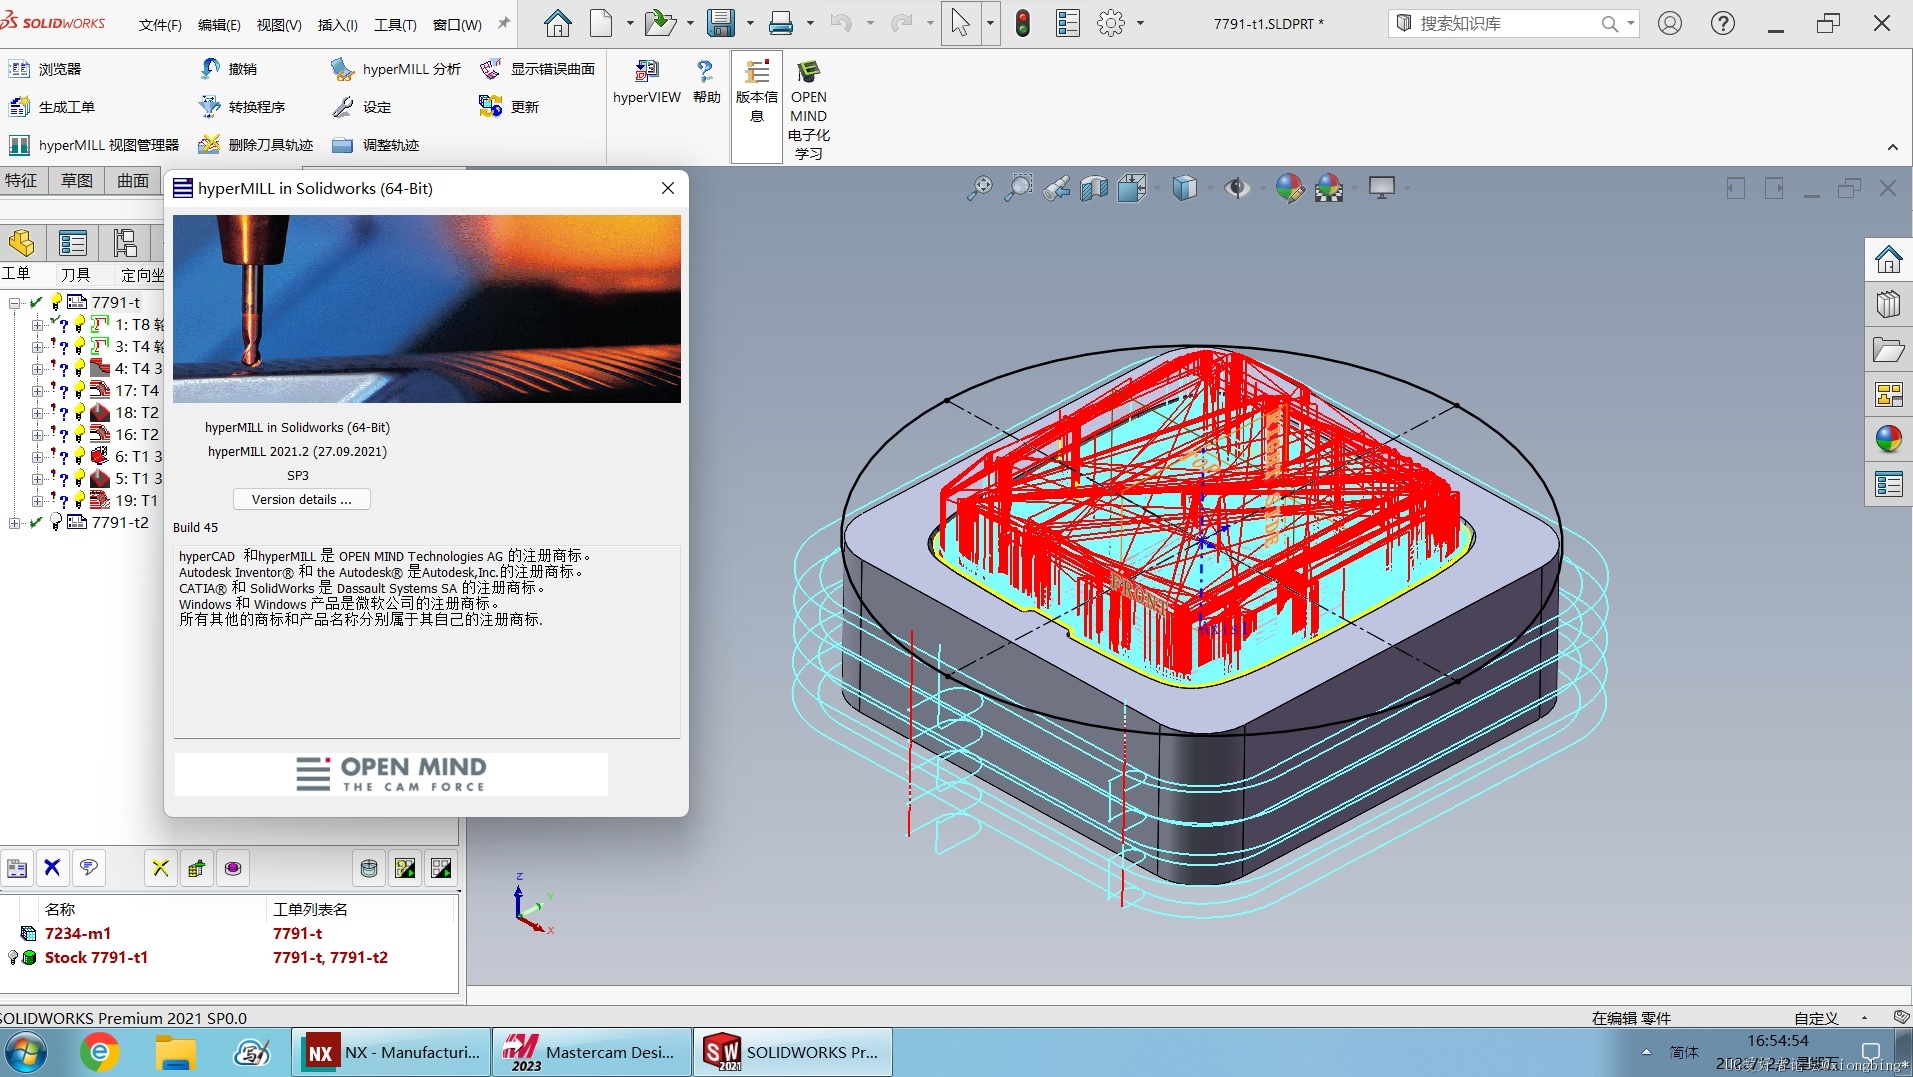Open the 插入(I) menu
This screenshot has height=1077, width=1913.
pyautogui.click(x=337, y=24)
